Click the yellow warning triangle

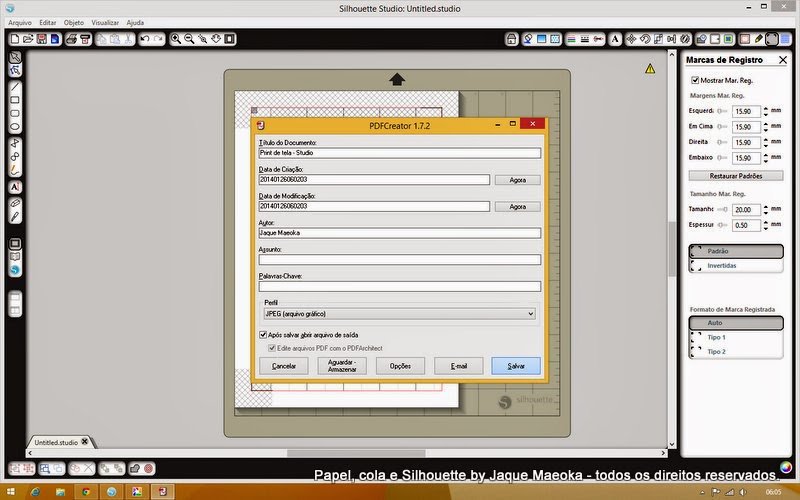pyautogui.click(x=650, y=68)
